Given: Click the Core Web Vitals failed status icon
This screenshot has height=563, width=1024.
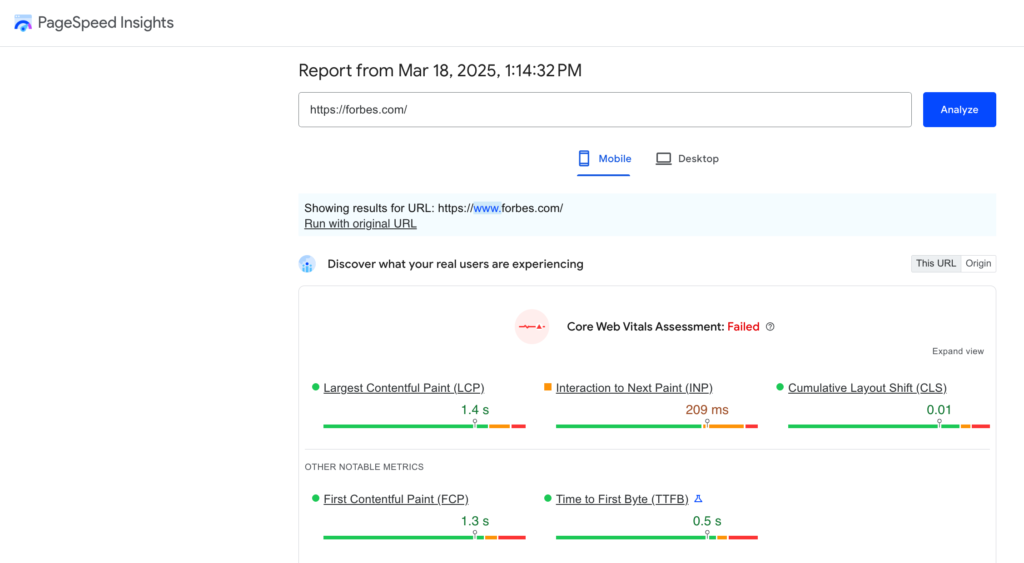Looking at the screenshot, I should click(x=532, y=327).
